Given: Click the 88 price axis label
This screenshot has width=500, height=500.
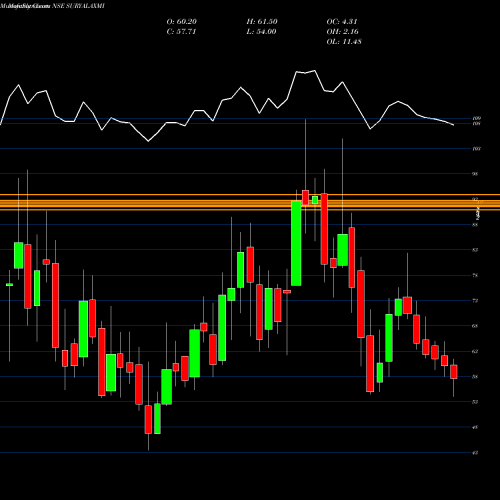Looking at the screenshot, I should point(476,225).
